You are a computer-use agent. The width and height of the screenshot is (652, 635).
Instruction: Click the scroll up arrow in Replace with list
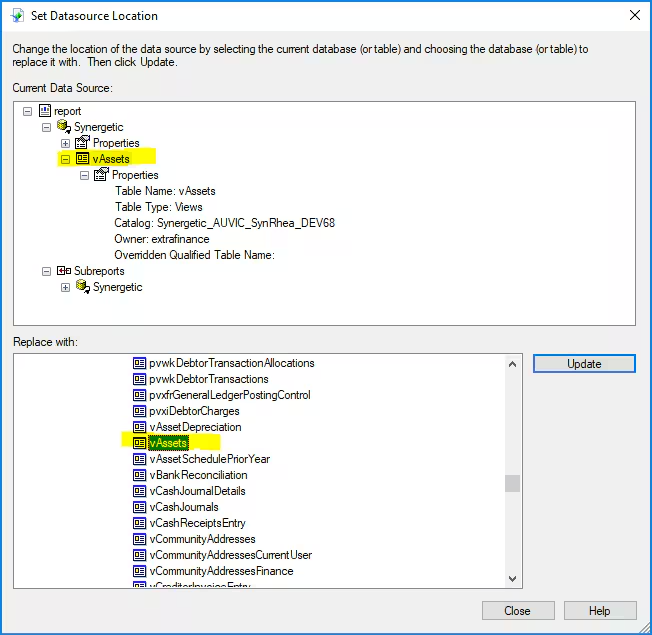pos(512,364)
